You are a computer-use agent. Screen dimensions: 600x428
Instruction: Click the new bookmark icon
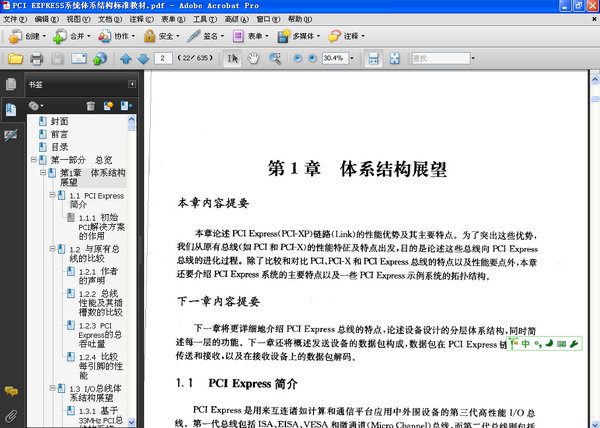click(108, 106)
